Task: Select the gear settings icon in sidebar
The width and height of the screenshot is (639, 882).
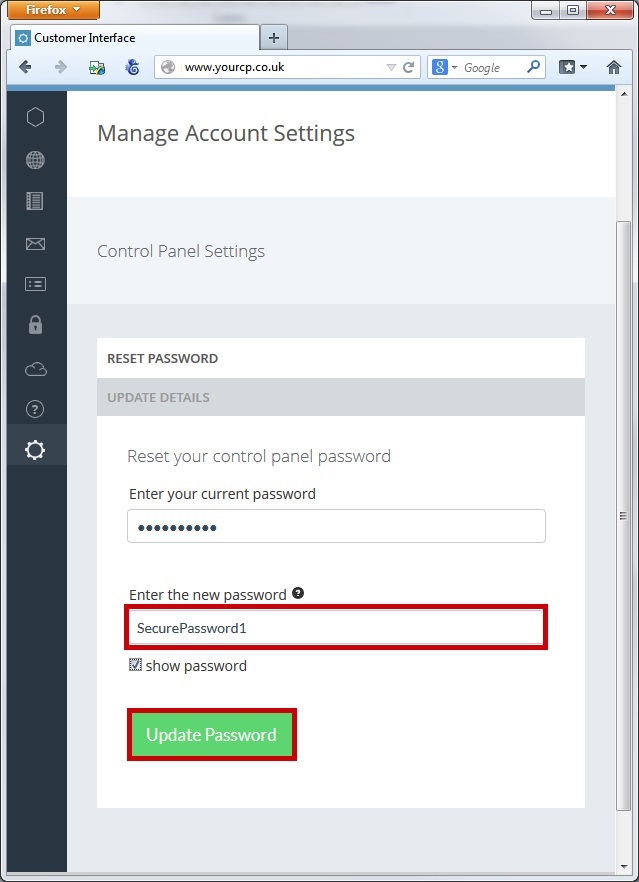Action: click(x=35, y=450)
